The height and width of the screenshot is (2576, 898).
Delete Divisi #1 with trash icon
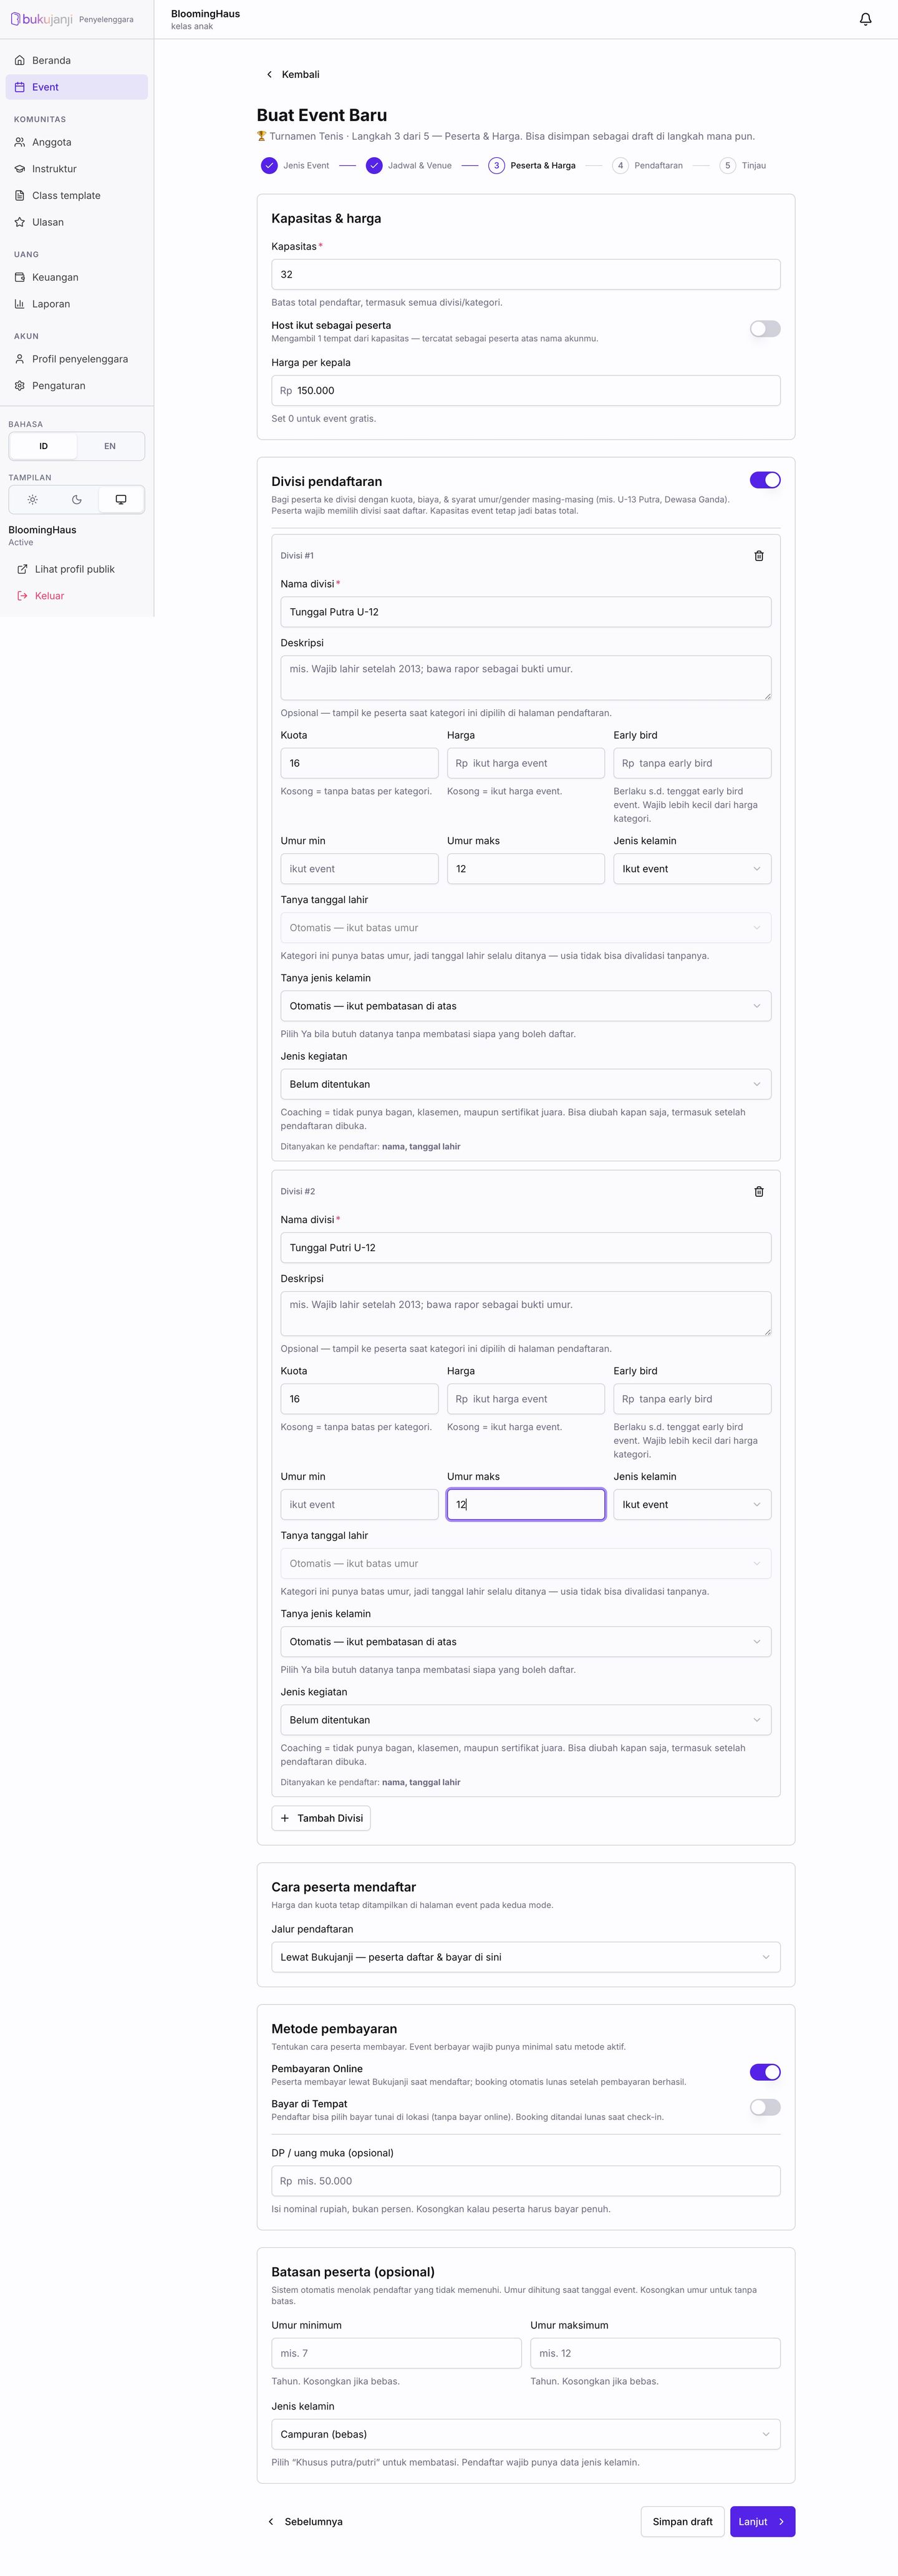click(x=759, y=556)
